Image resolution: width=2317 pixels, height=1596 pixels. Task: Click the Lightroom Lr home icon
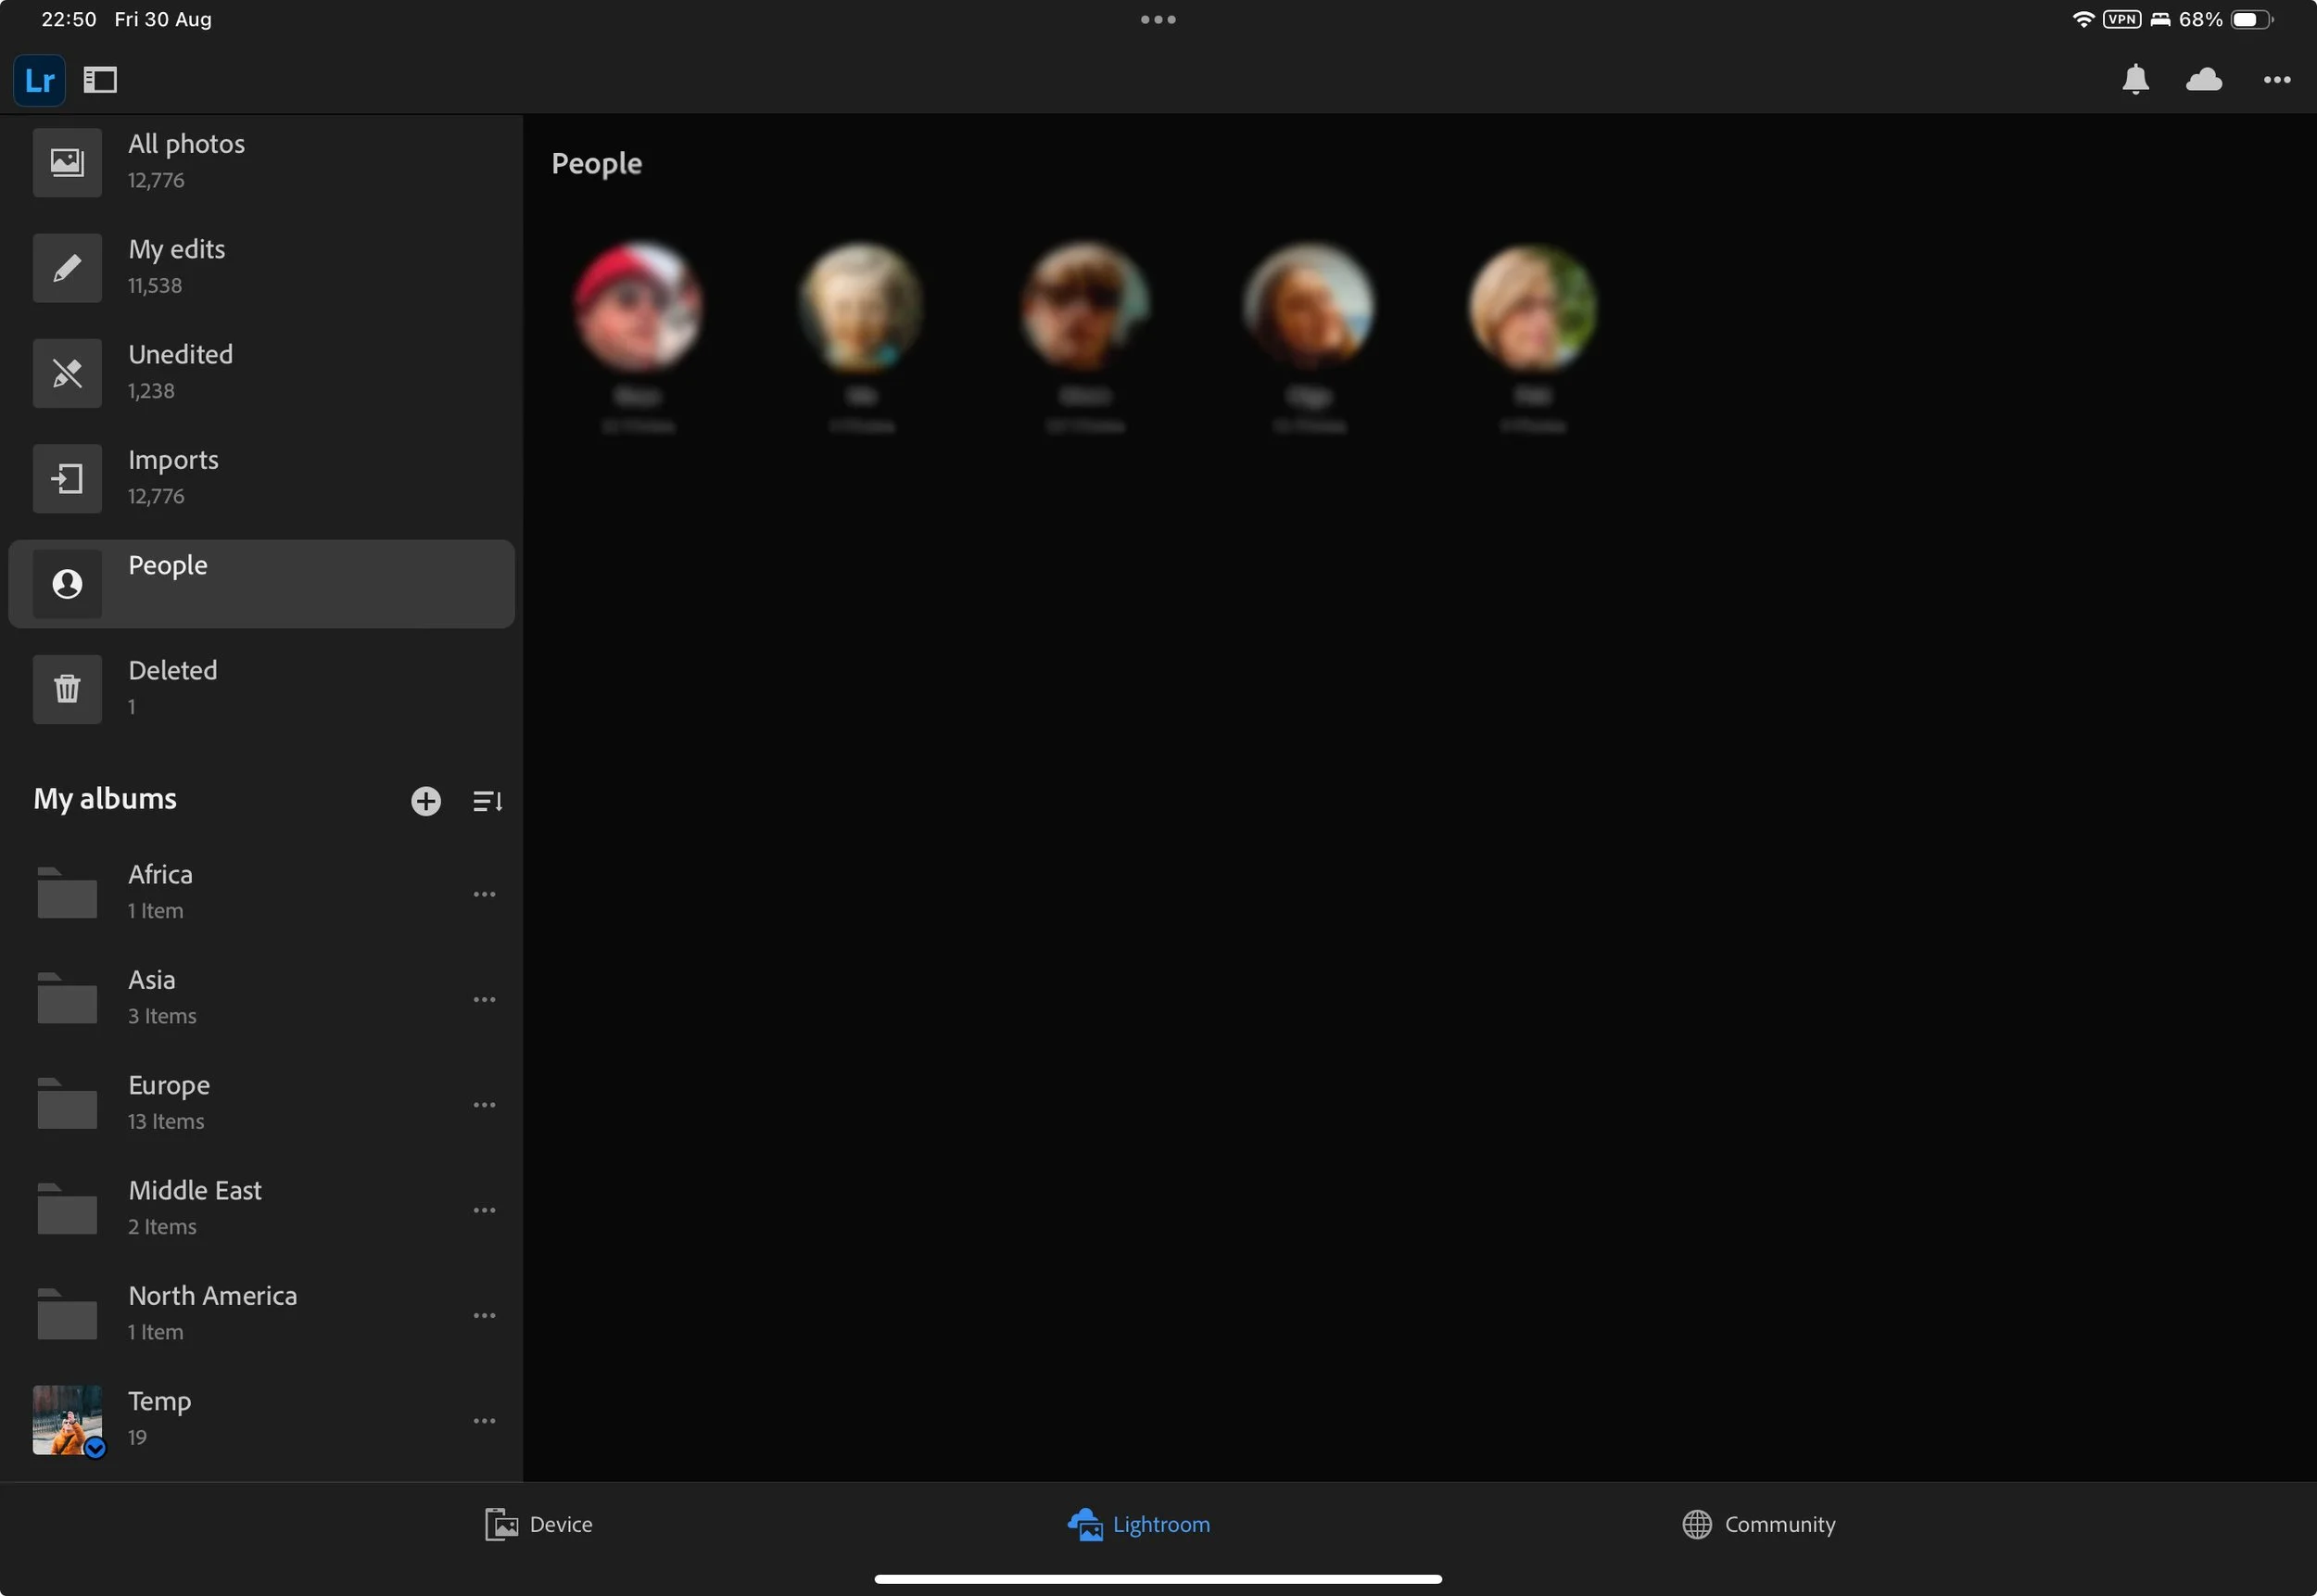(x=39, y=80)
